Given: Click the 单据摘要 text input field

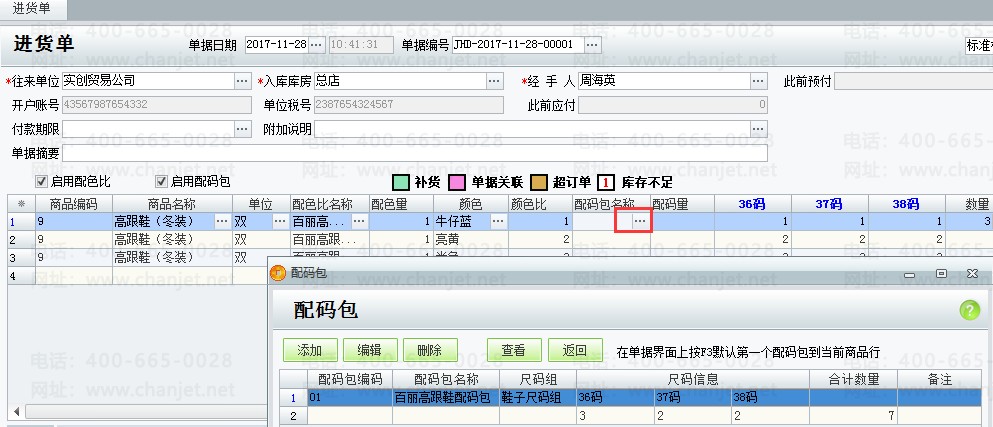Looking at the screenshot, I should [414, 153].
